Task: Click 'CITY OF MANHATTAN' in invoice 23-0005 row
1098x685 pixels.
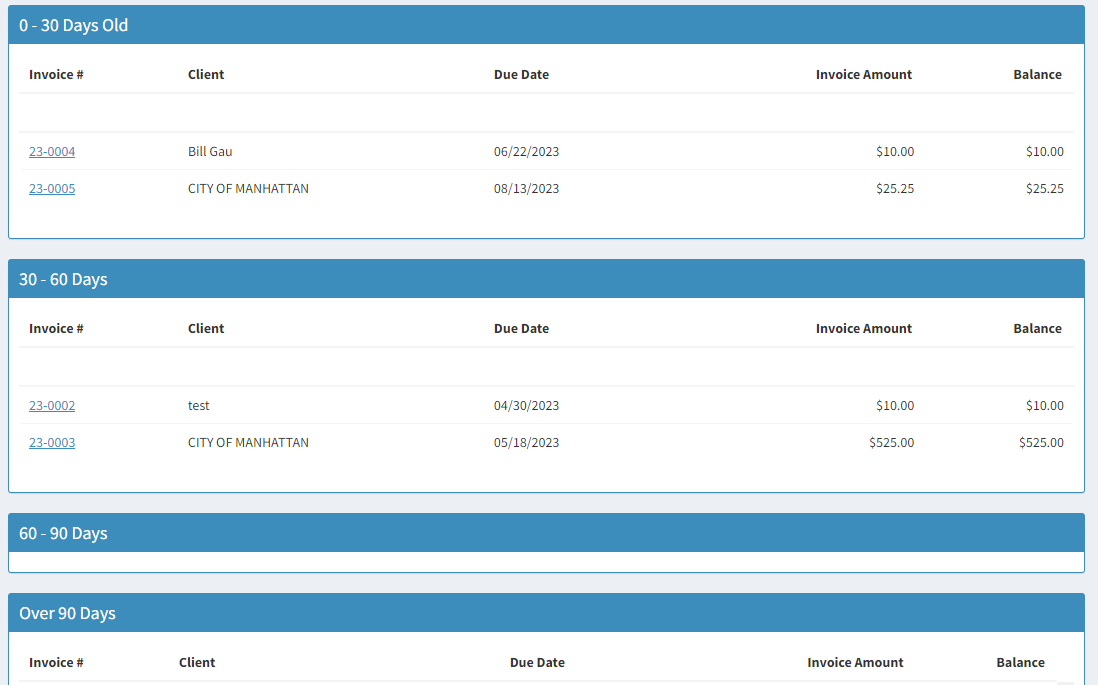Action: (248, 188)
